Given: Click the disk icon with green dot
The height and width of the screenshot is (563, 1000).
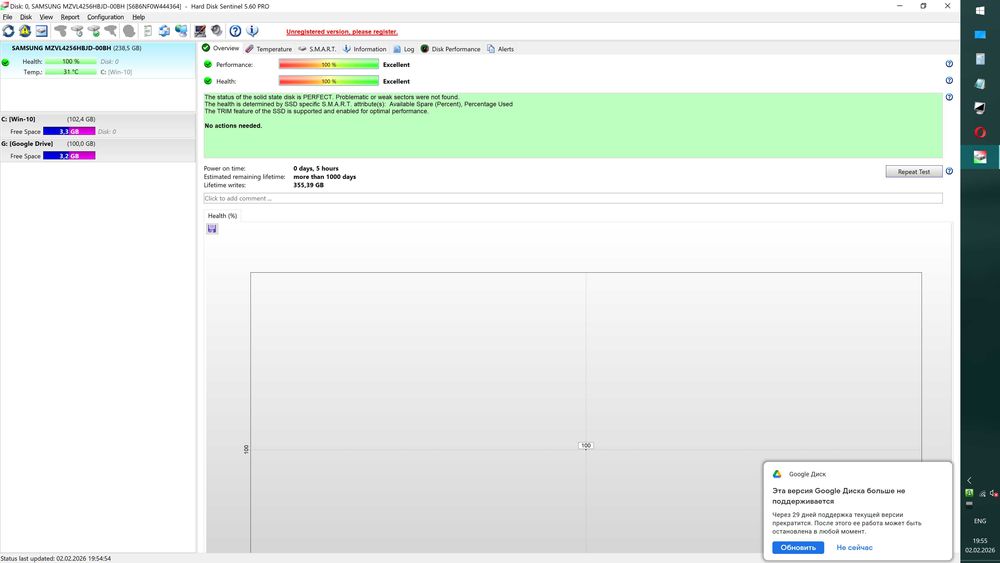Looking at the screenshot, I should click(x=94, y=31).
